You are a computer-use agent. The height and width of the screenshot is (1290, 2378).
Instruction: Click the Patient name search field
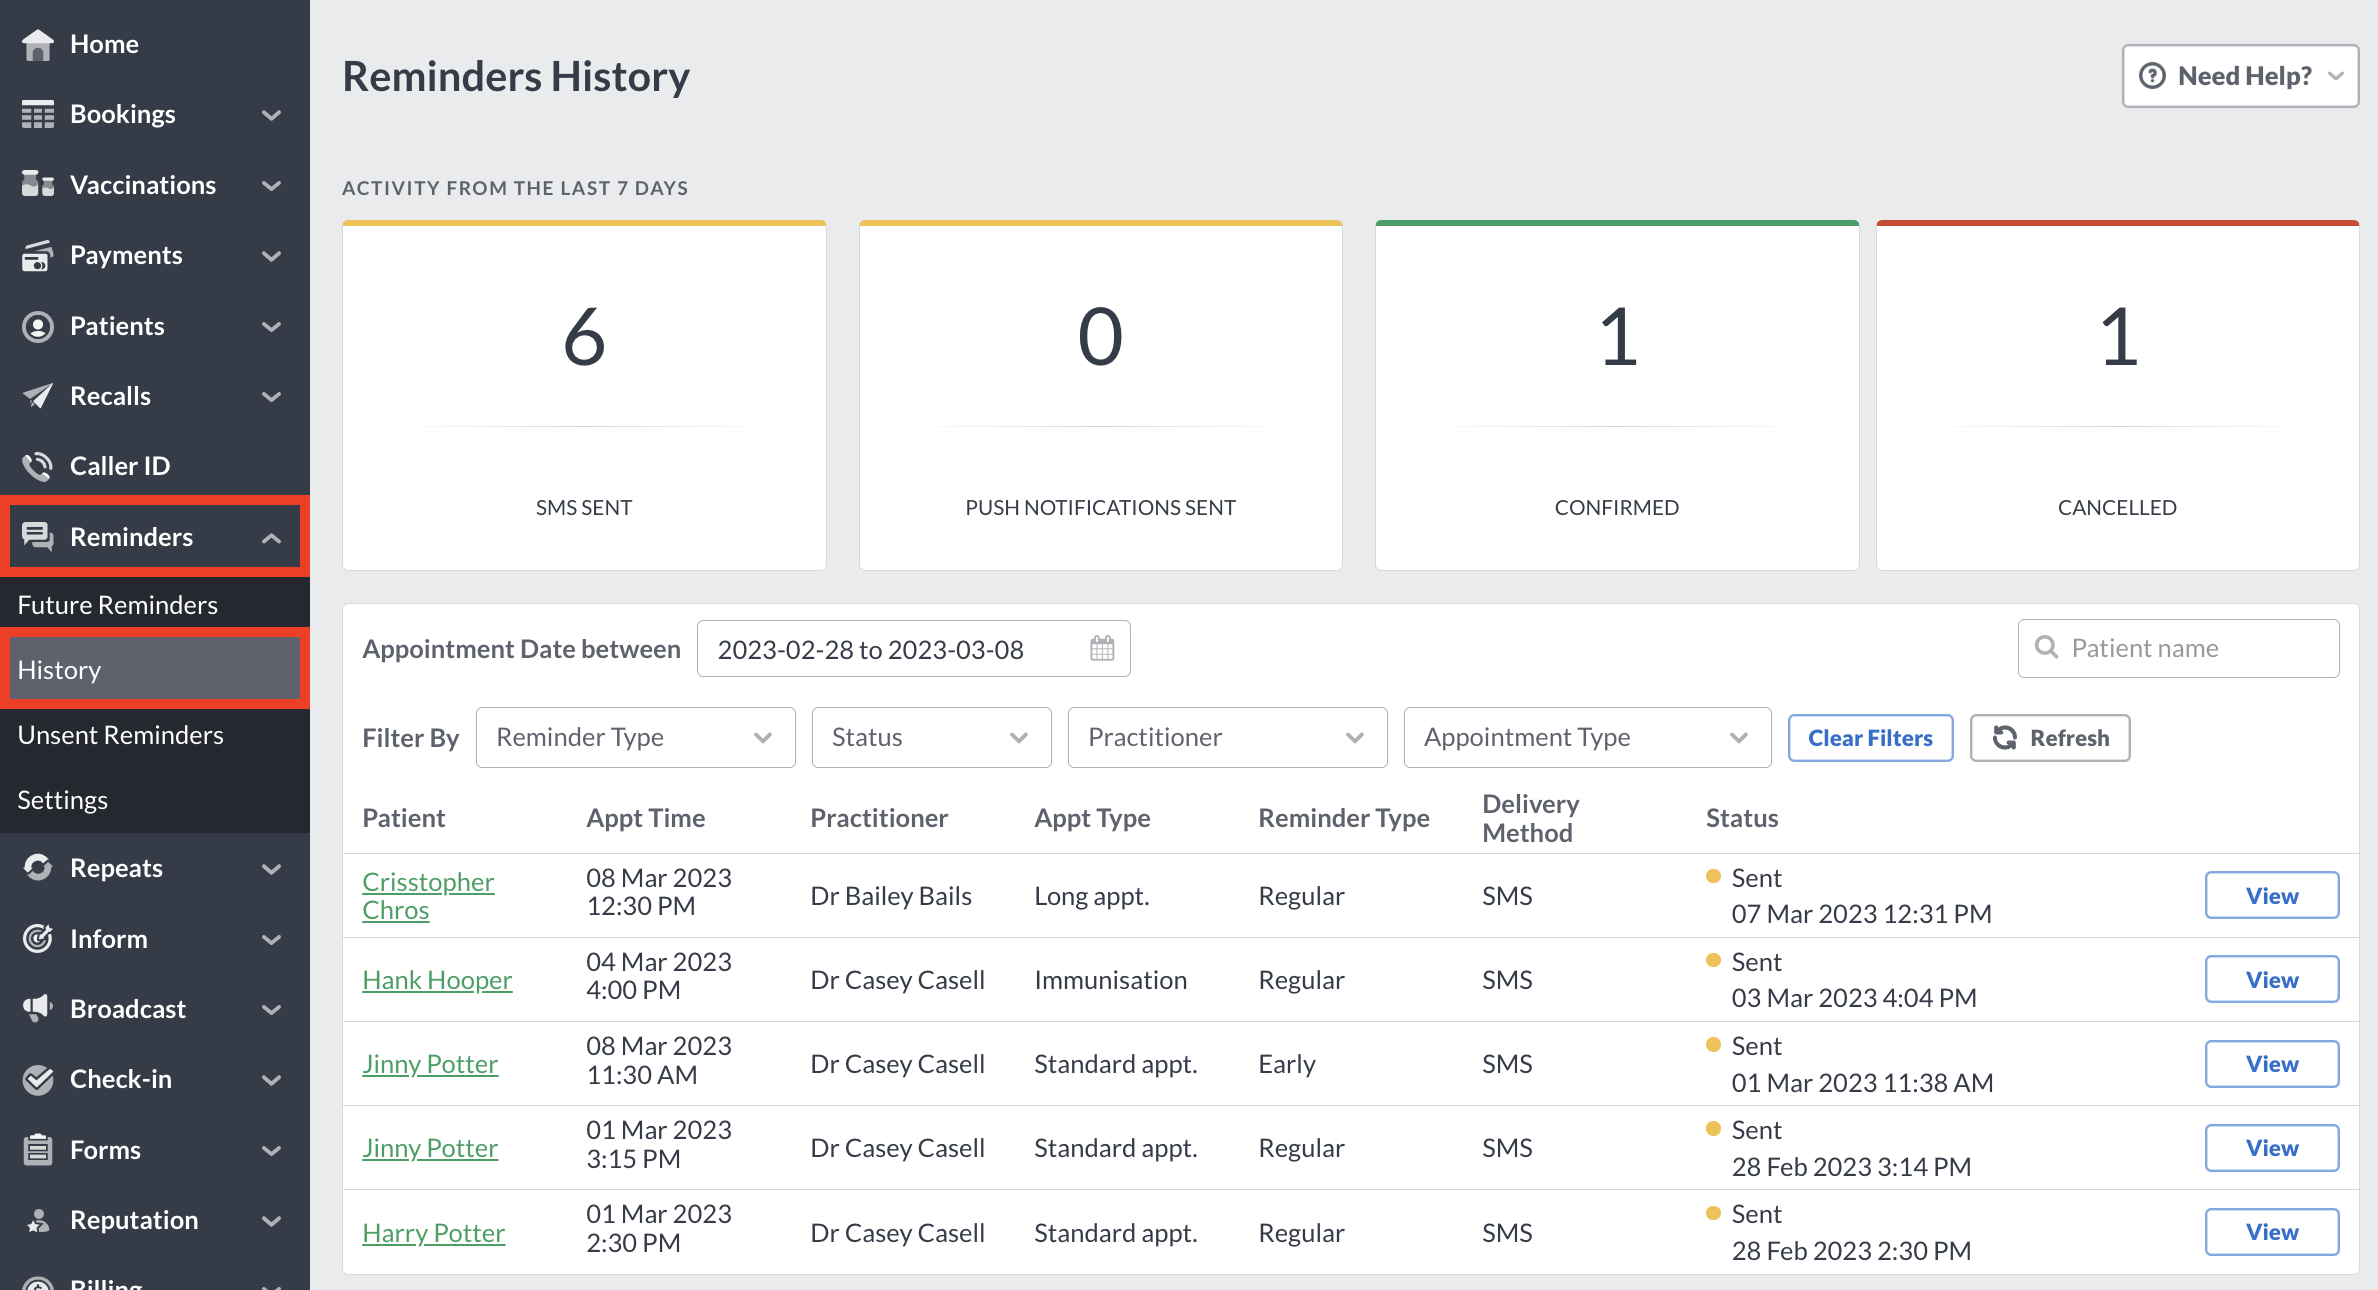pyautogui.click(x=2178, y=648)
